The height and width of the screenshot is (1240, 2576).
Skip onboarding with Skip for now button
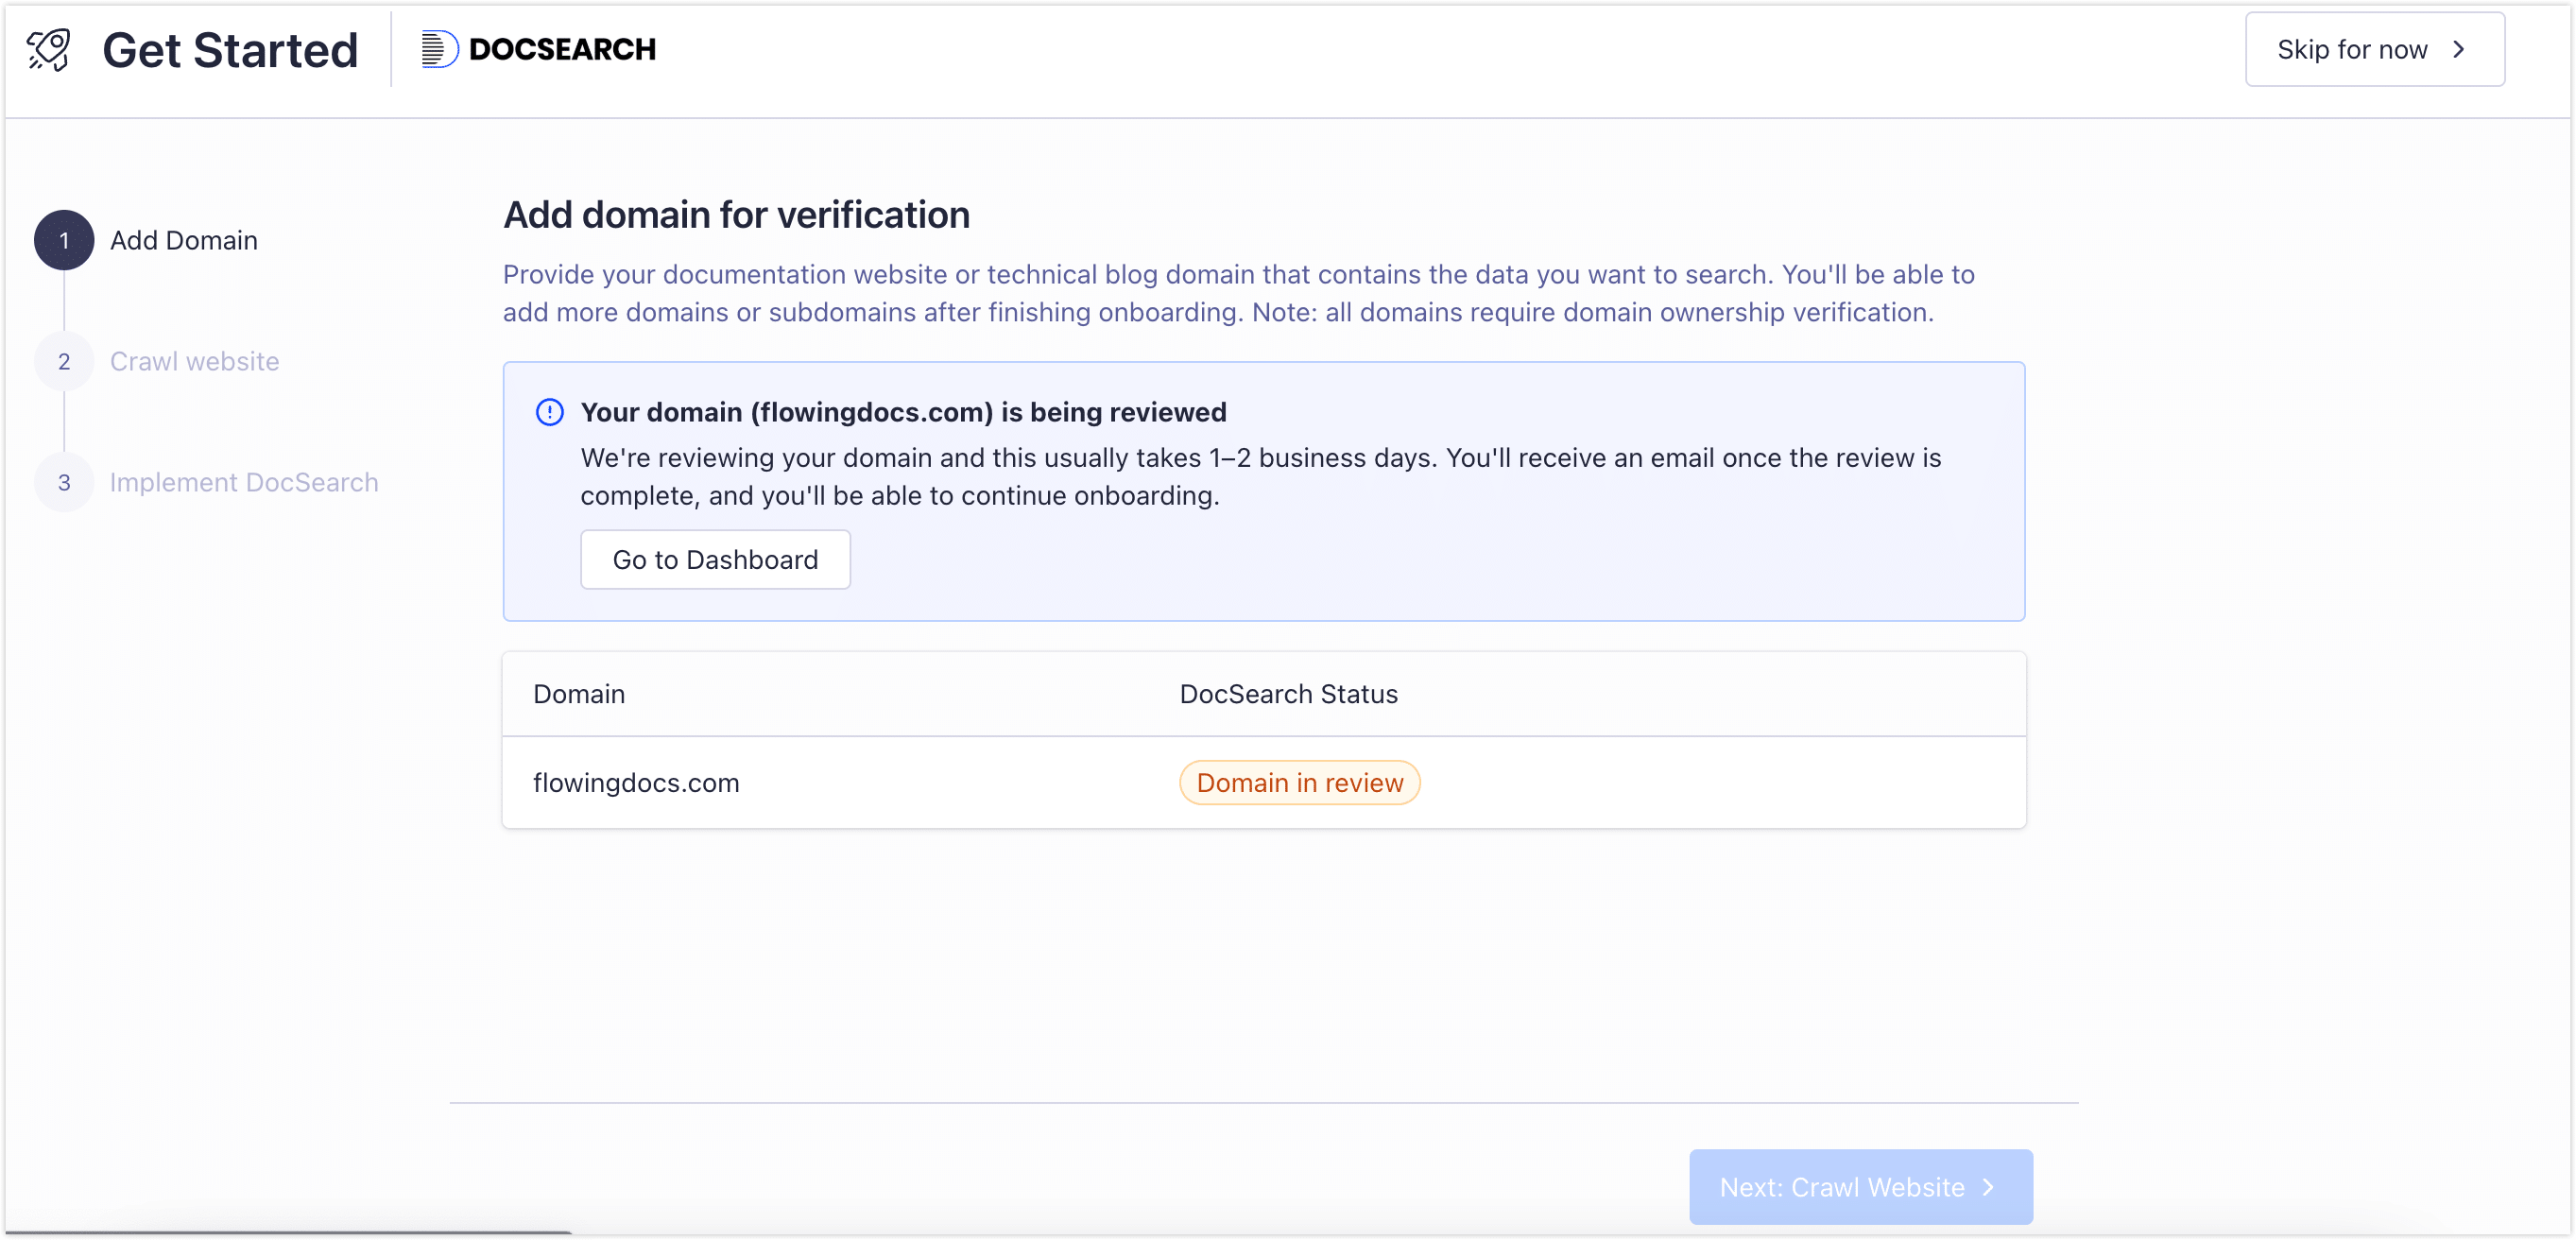tap(2374, 49)
